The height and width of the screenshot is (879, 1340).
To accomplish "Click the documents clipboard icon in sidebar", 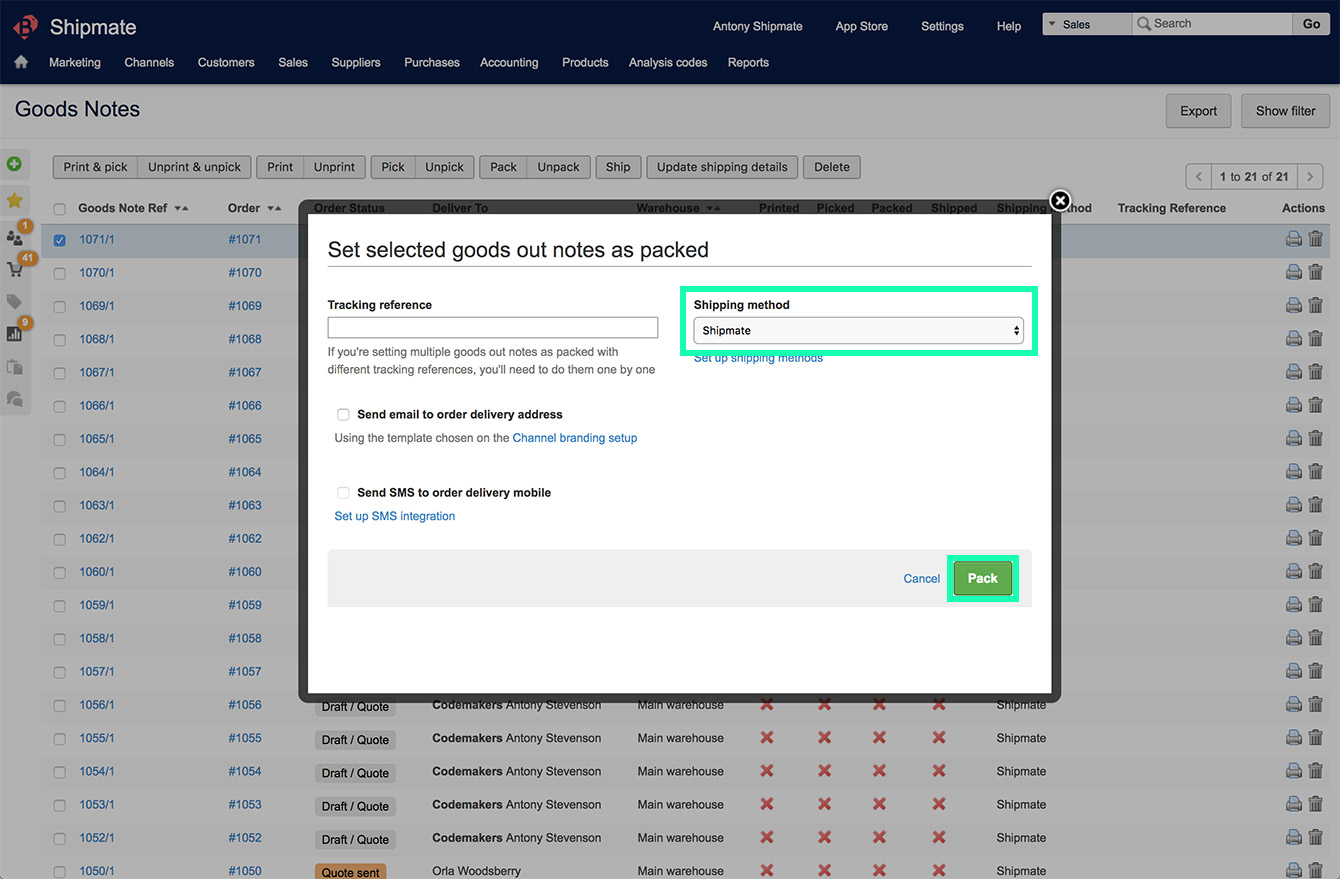I will point(14,366).
